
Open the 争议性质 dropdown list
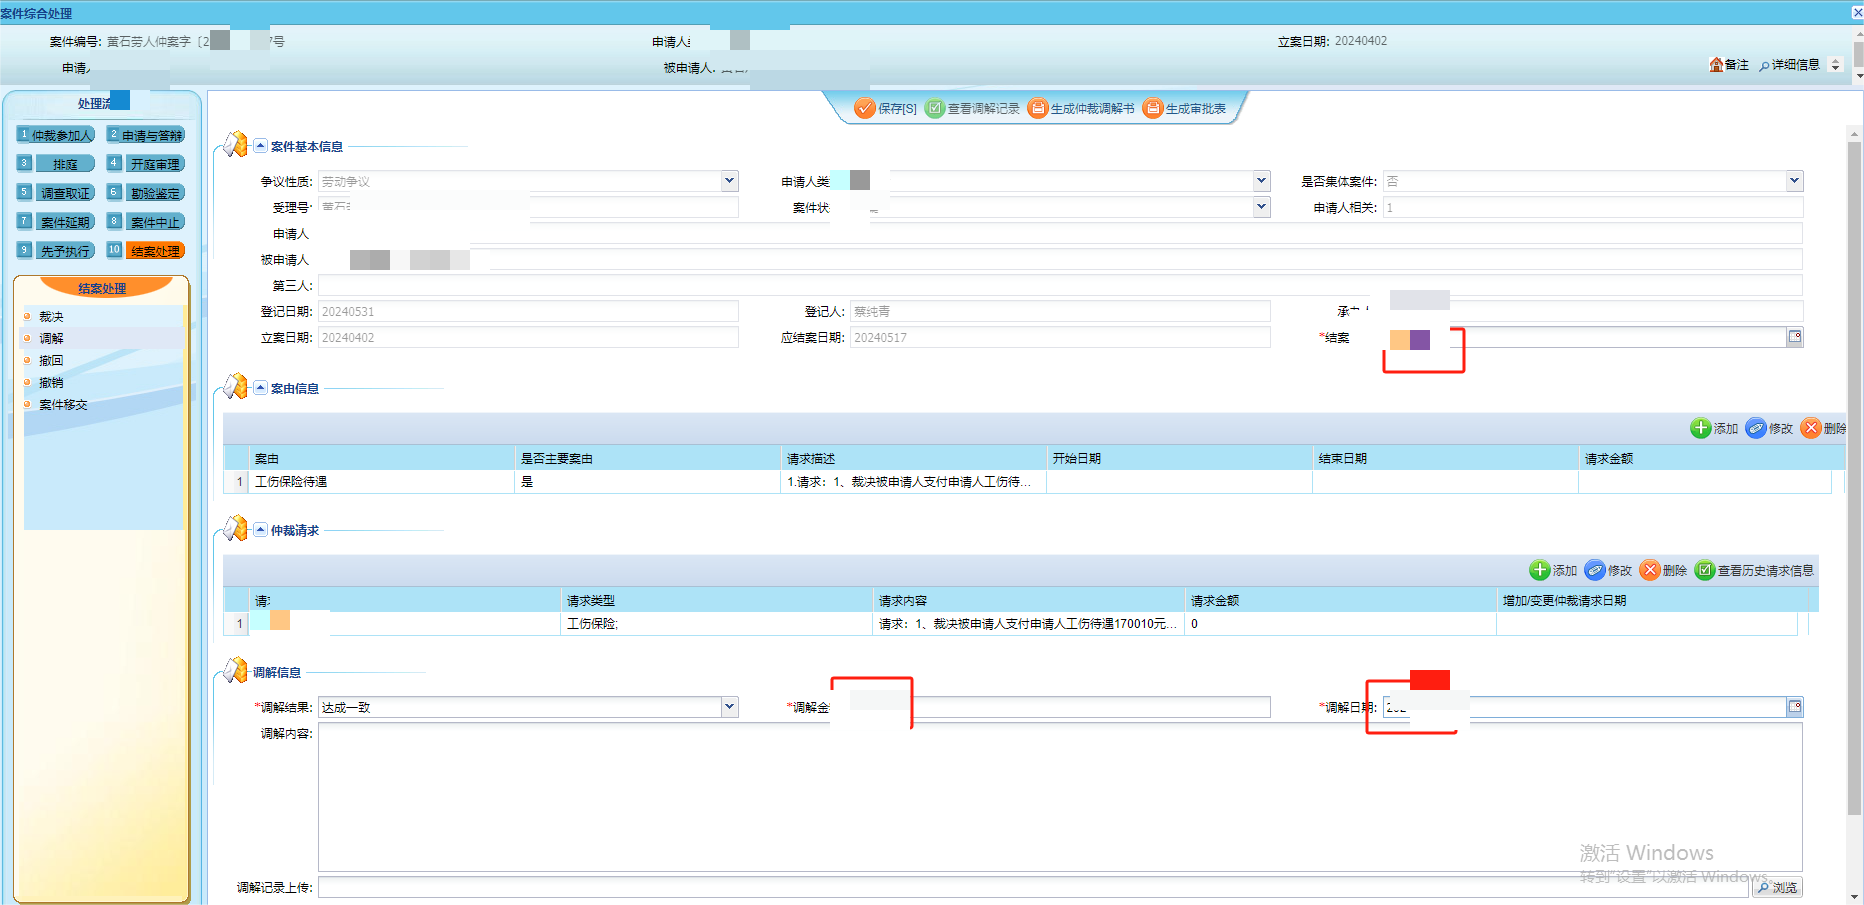(x=729, y=181)
